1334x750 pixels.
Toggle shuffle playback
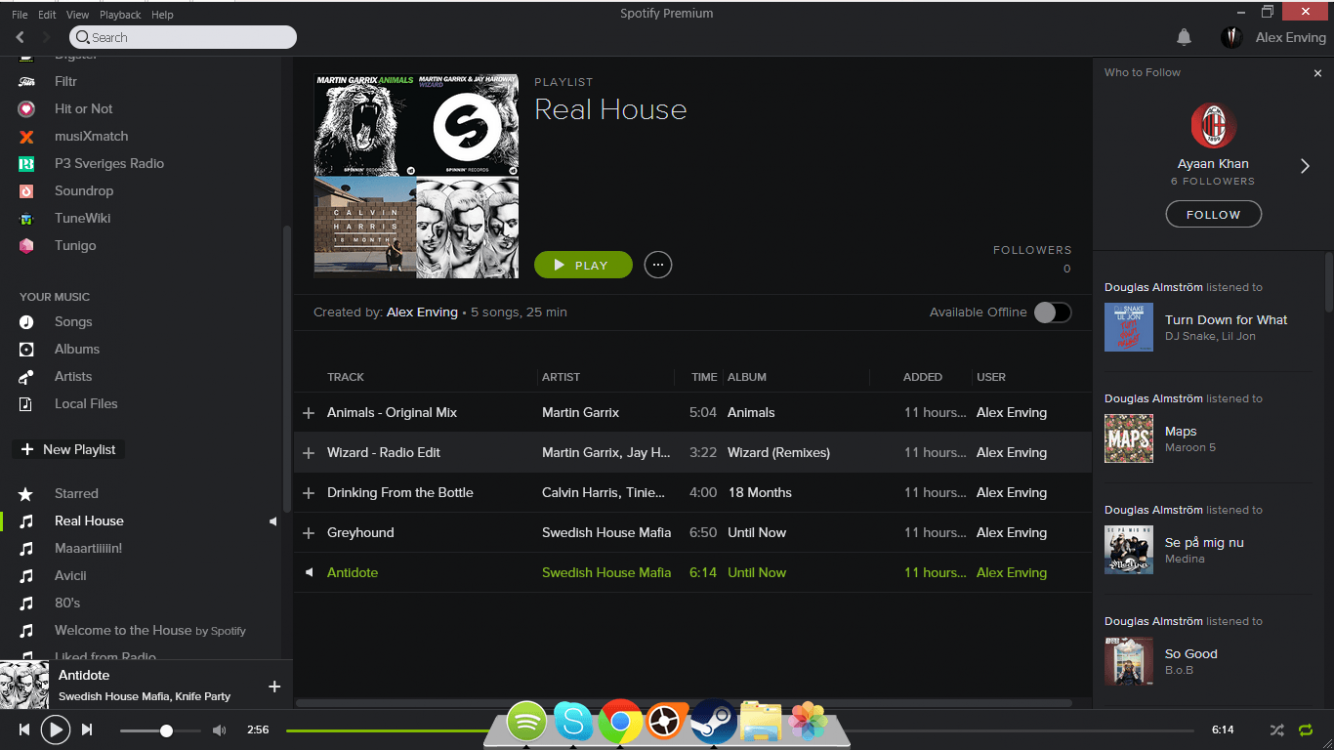click(1277, 730)
